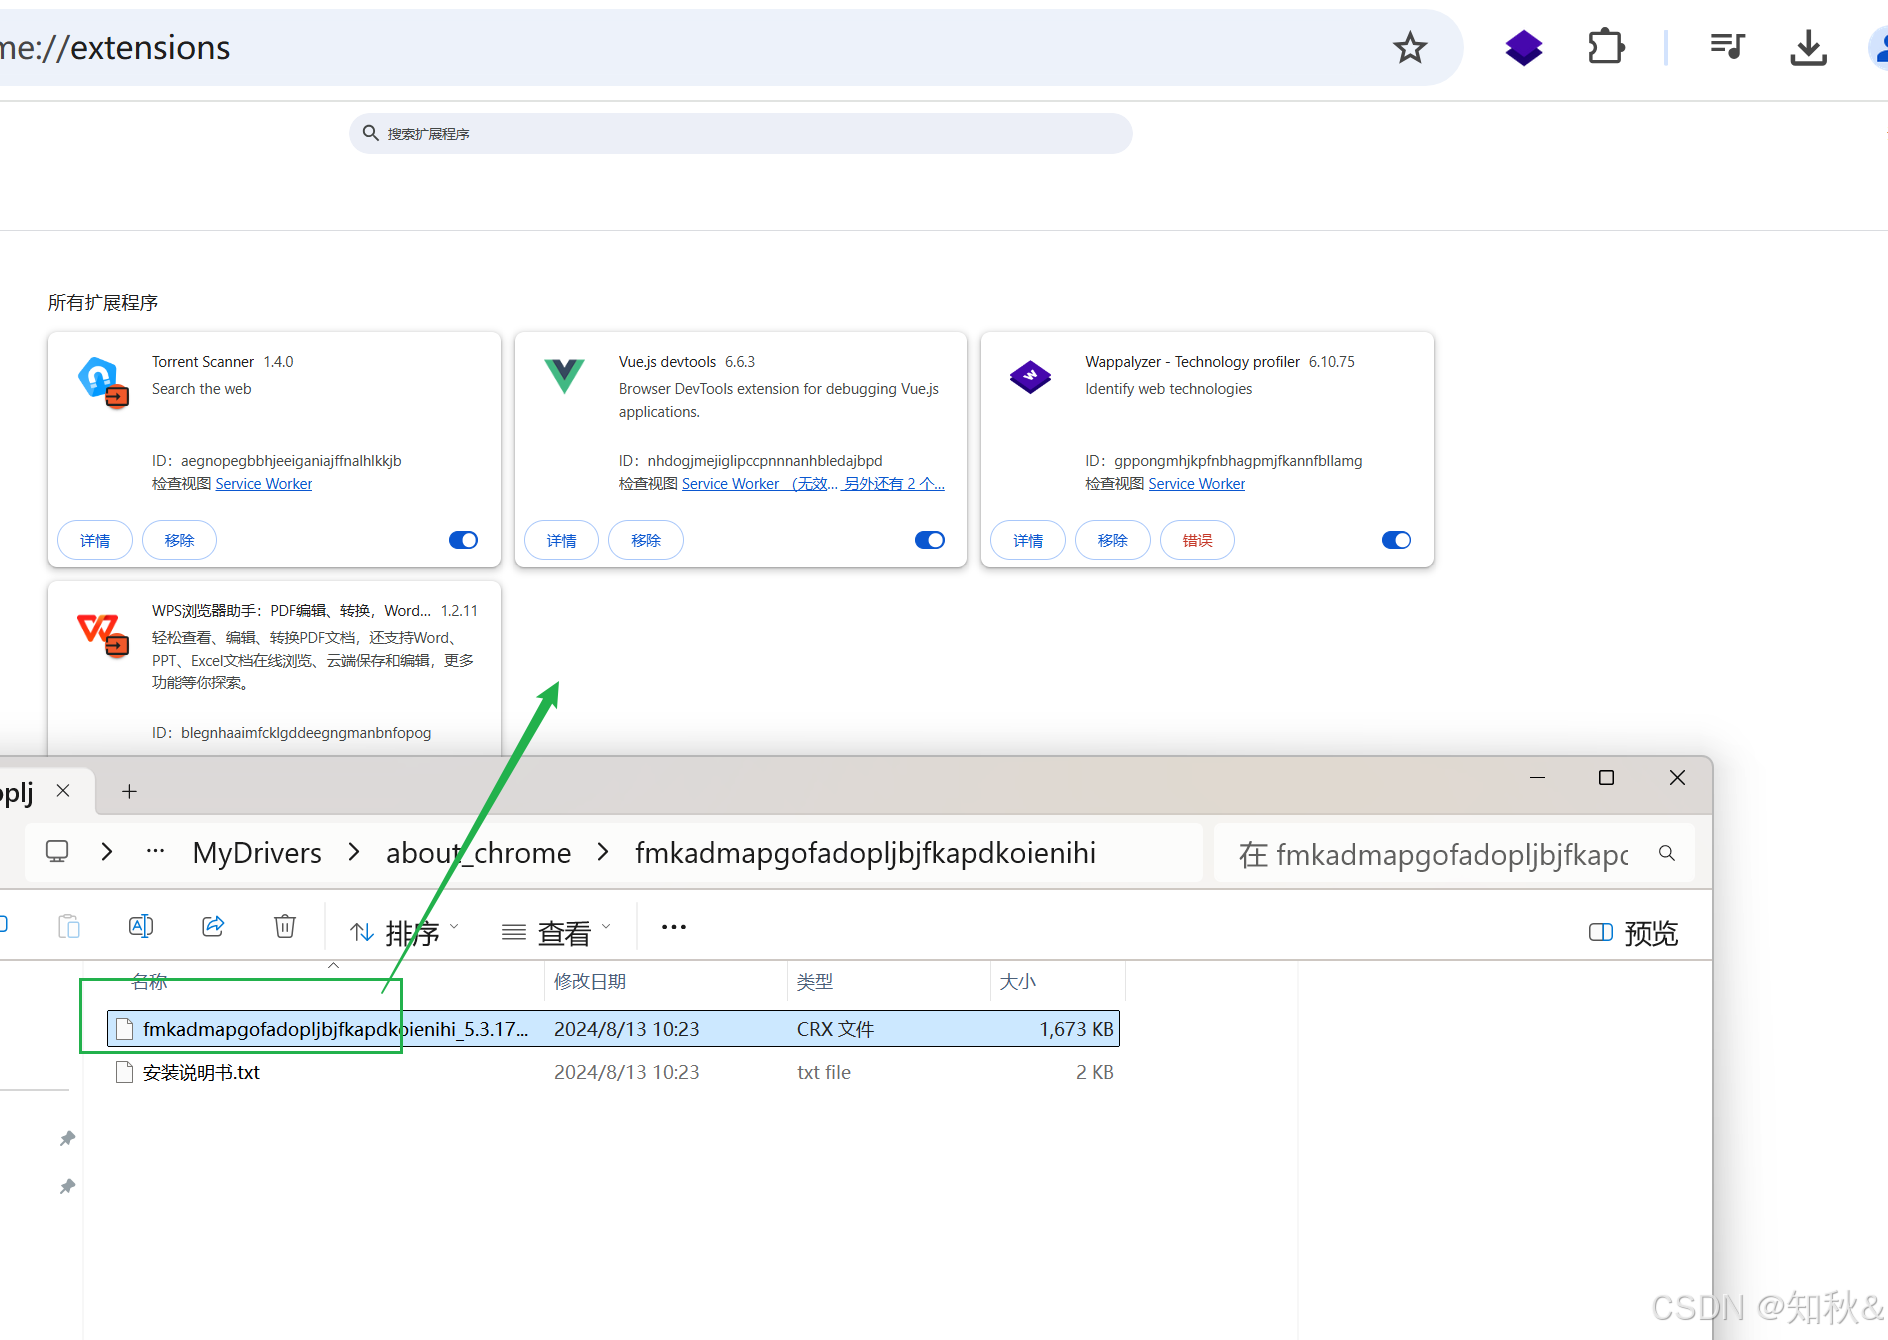Click 移除 for Wappalyzer
Image resolution: width=1888 pixels, height=1340 pixels.
pos(1112,540)
